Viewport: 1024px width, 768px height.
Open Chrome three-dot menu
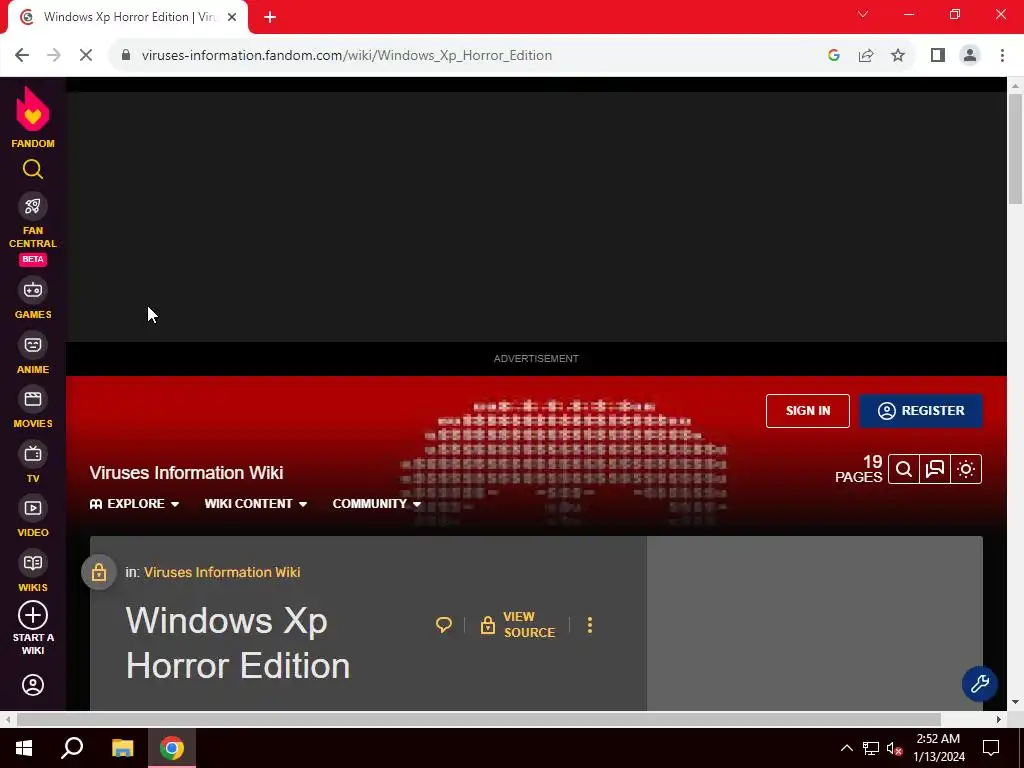[1002, 56]
